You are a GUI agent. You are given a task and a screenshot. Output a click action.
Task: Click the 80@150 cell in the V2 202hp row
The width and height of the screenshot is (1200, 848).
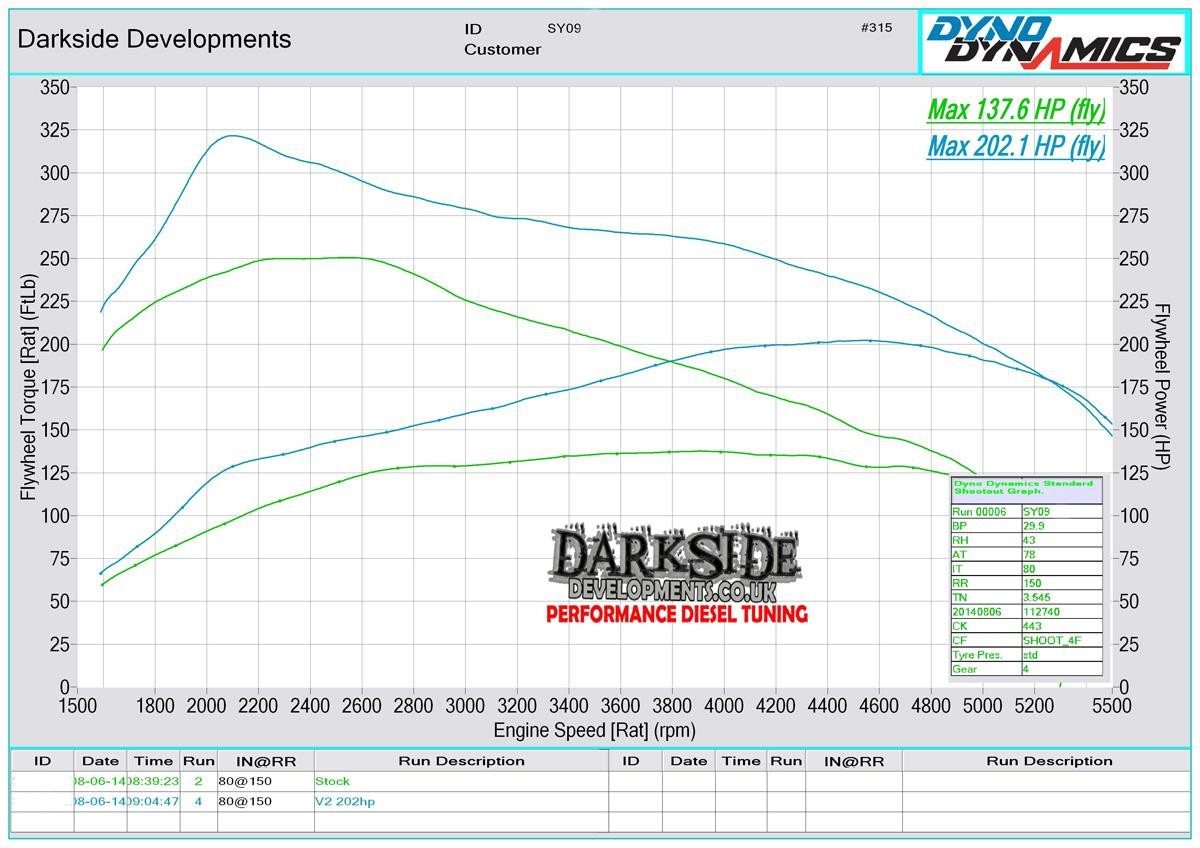click(x=264, y=801)
